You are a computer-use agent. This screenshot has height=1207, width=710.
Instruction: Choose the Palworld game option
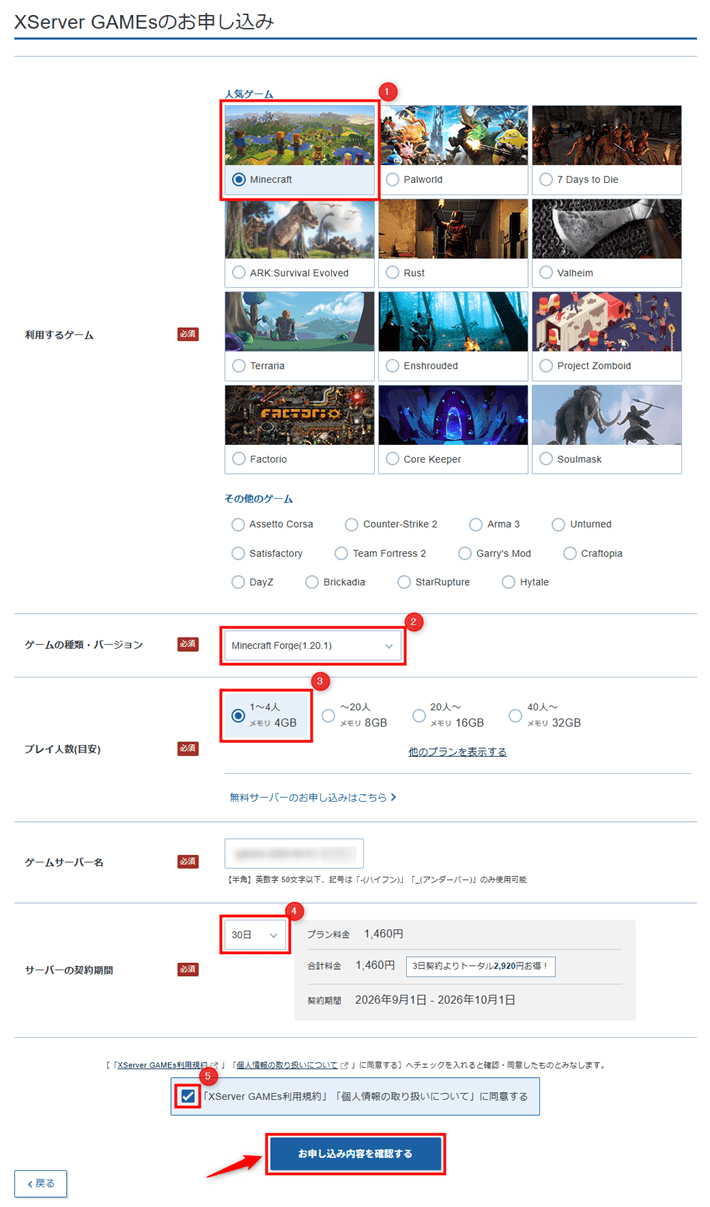pyautogui.click(x=392, y=180)
